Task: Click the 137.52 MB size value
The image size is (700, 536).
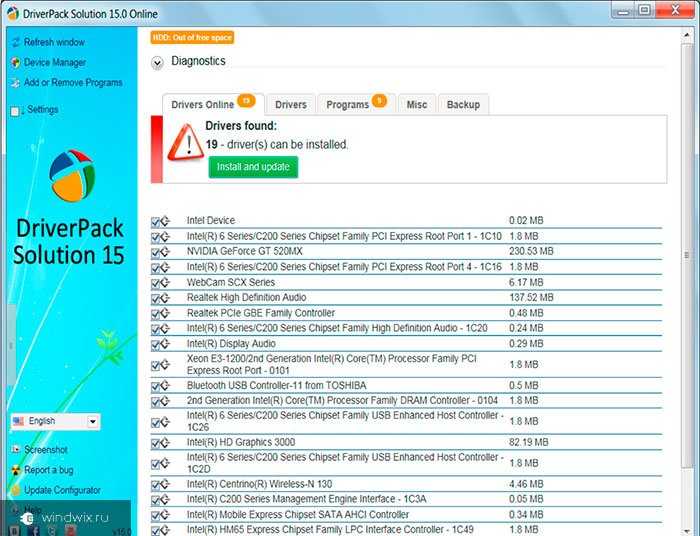Action: 531,298
